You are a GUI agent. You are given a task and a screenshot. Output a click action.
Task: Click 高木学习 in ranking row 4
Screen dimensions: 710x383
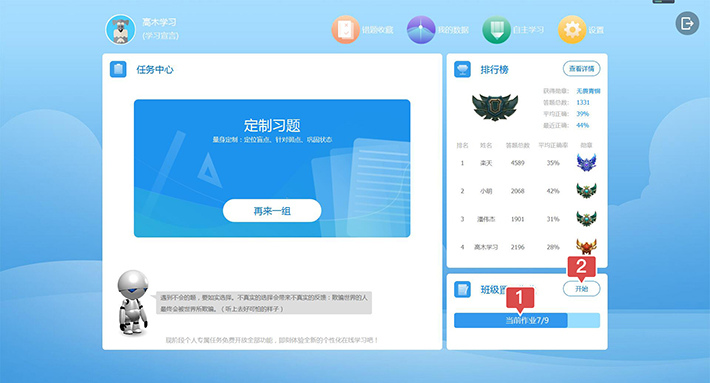click(x=486, y=247)
